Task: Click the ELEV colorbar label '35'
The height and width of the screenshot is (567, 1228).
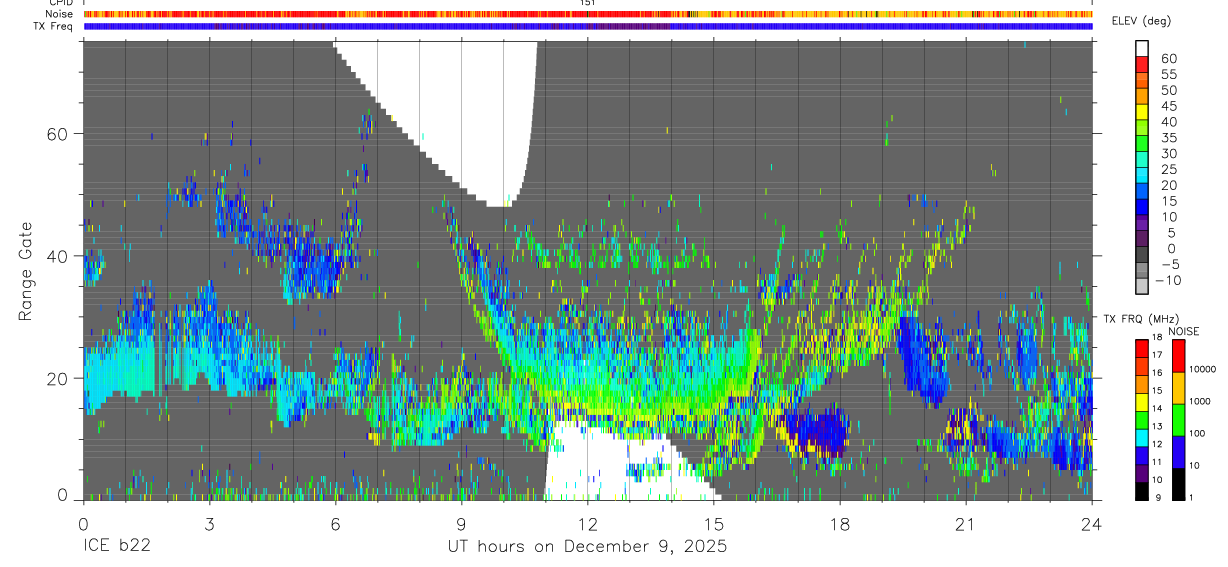Action: tap(1167, 138)
